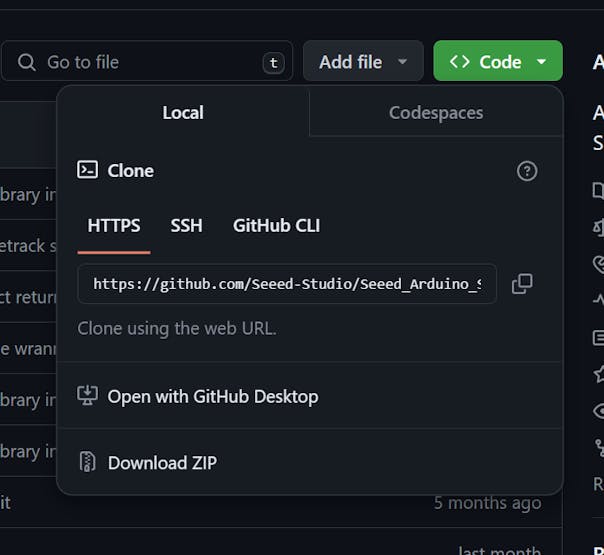Click the eye watchers icon in sidebar

coord(599,411)
